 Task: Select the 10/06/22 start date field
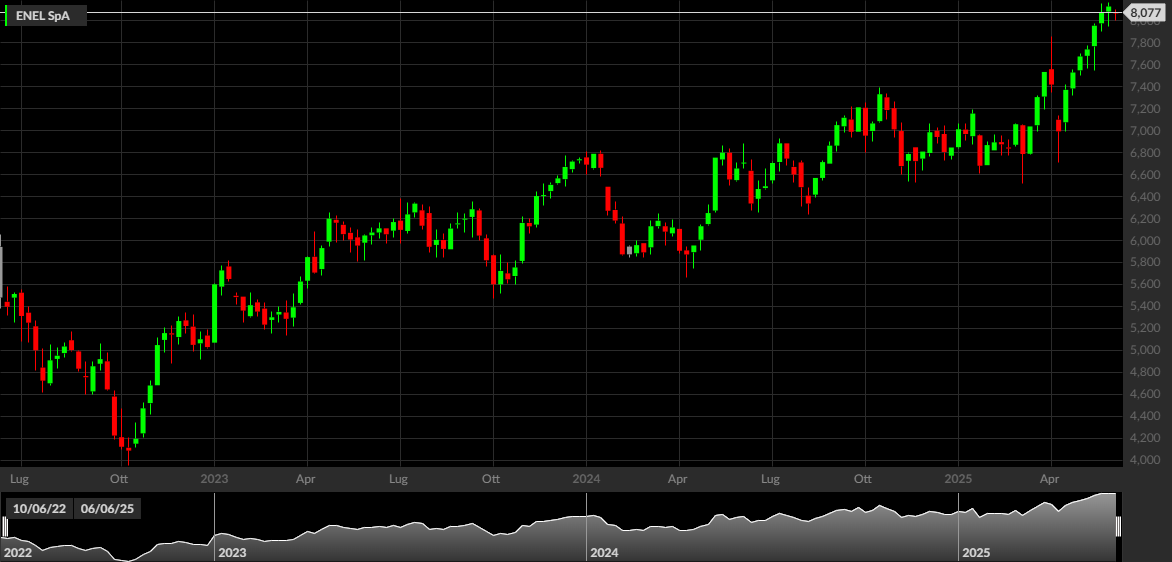coord(40,509)
